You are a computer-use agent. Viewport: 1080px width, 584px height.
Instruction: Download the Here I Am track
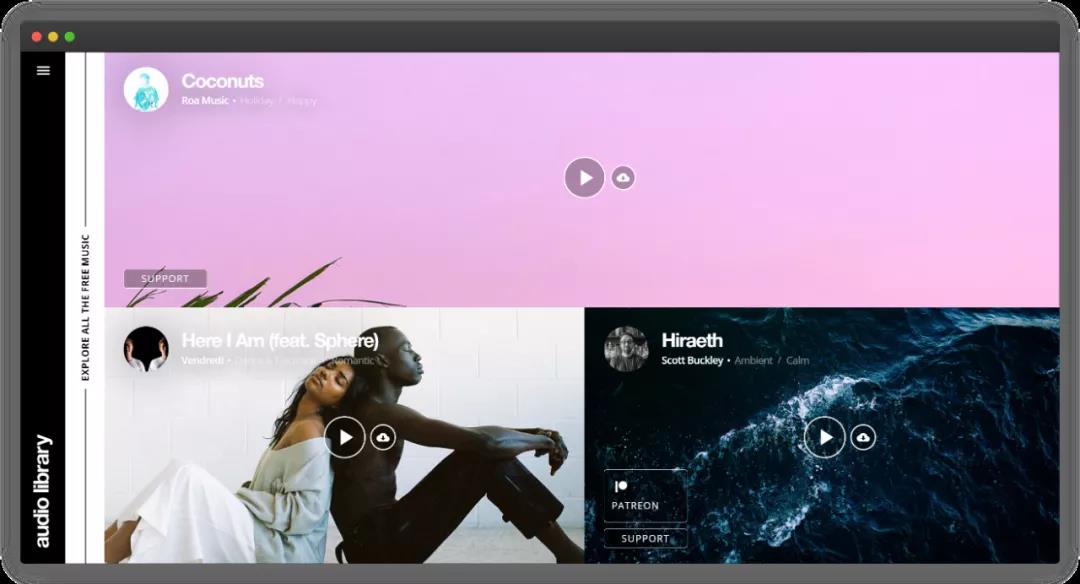pos(383,437)
